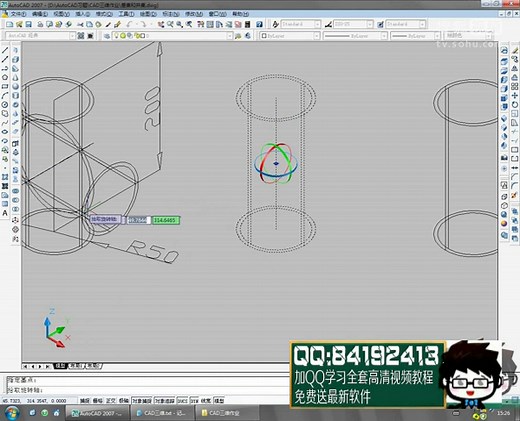Toggle 对象捕捉 (Osnap) in status bar
Viewport: 520px width, 421px height.
(x=142, y=401)
